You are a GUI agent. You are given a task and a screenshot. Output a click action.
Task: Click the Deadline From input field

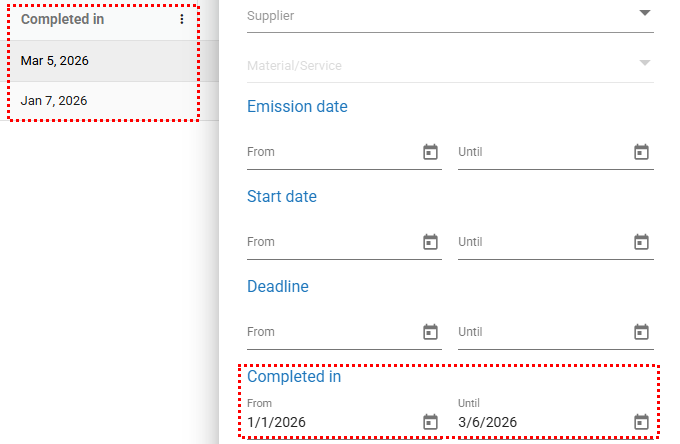click(330, 332)
